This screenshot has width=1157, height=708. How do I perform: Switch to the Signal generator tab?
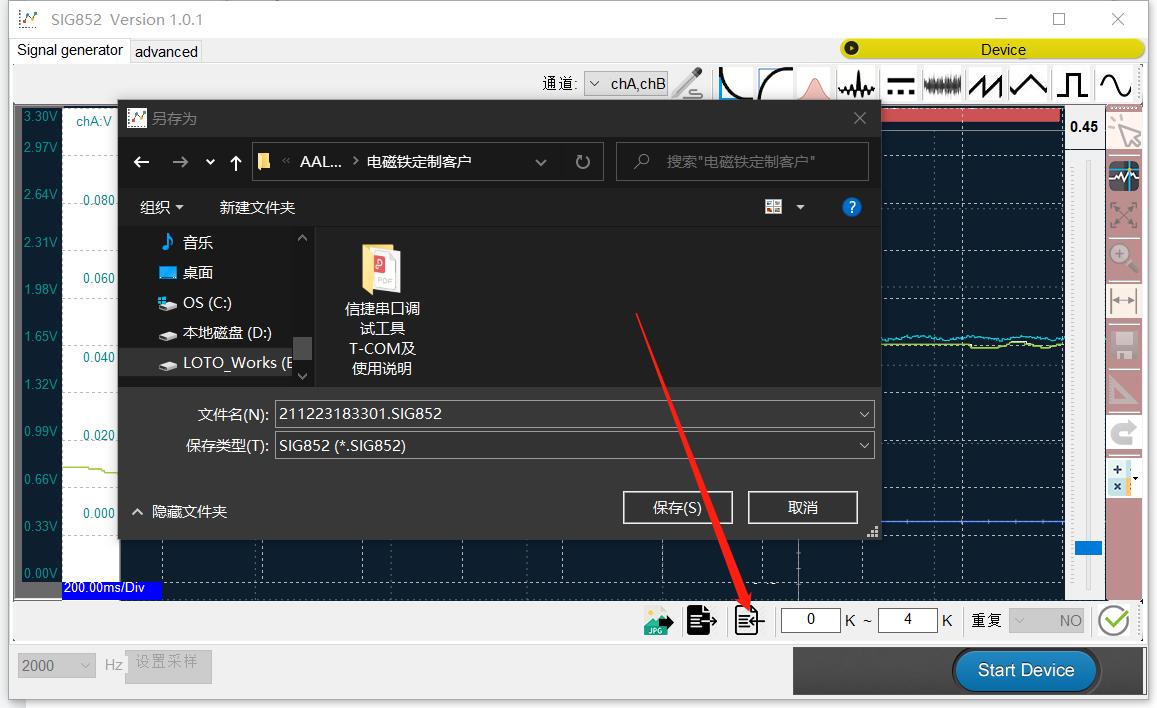click(x=70, y=50)
